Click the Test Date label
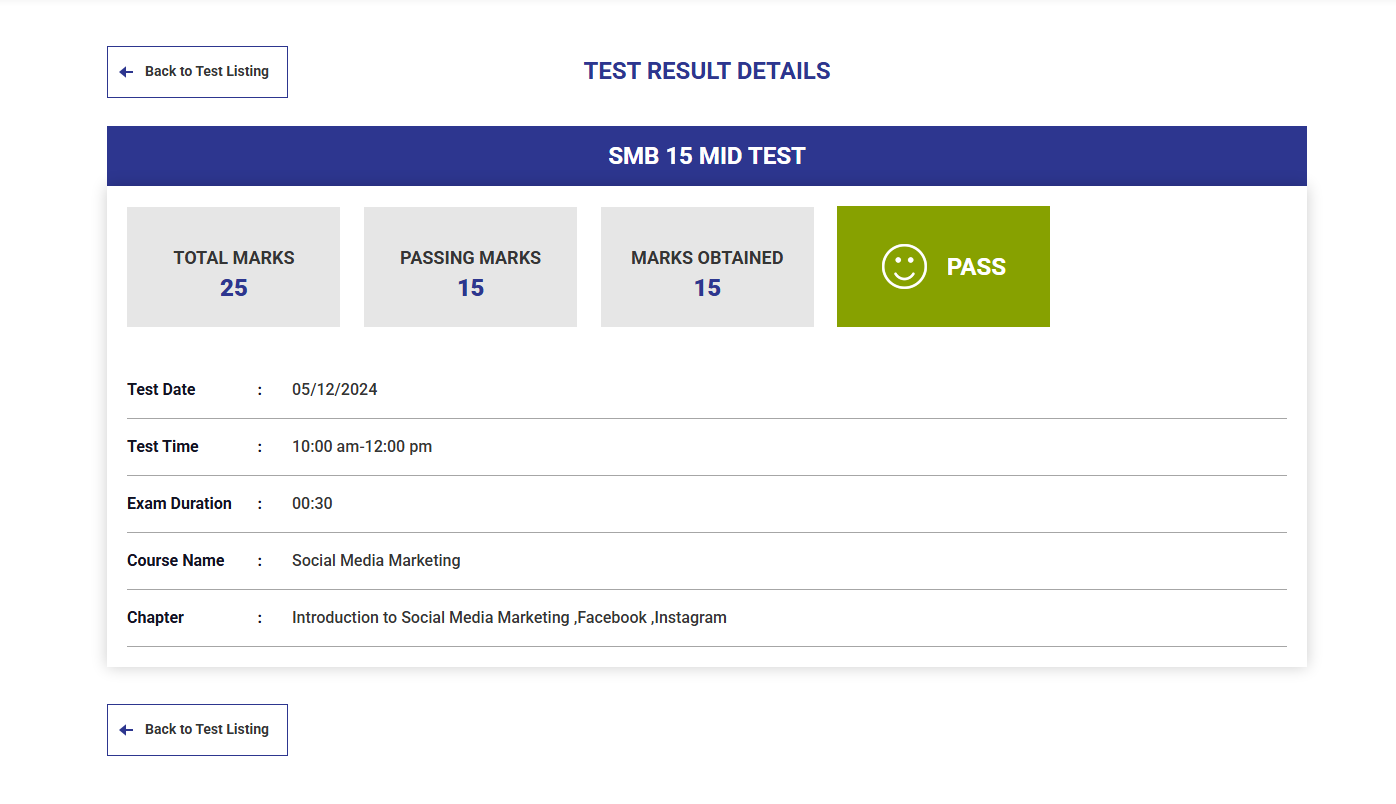The image size is (1396, 804). point(161,390)
